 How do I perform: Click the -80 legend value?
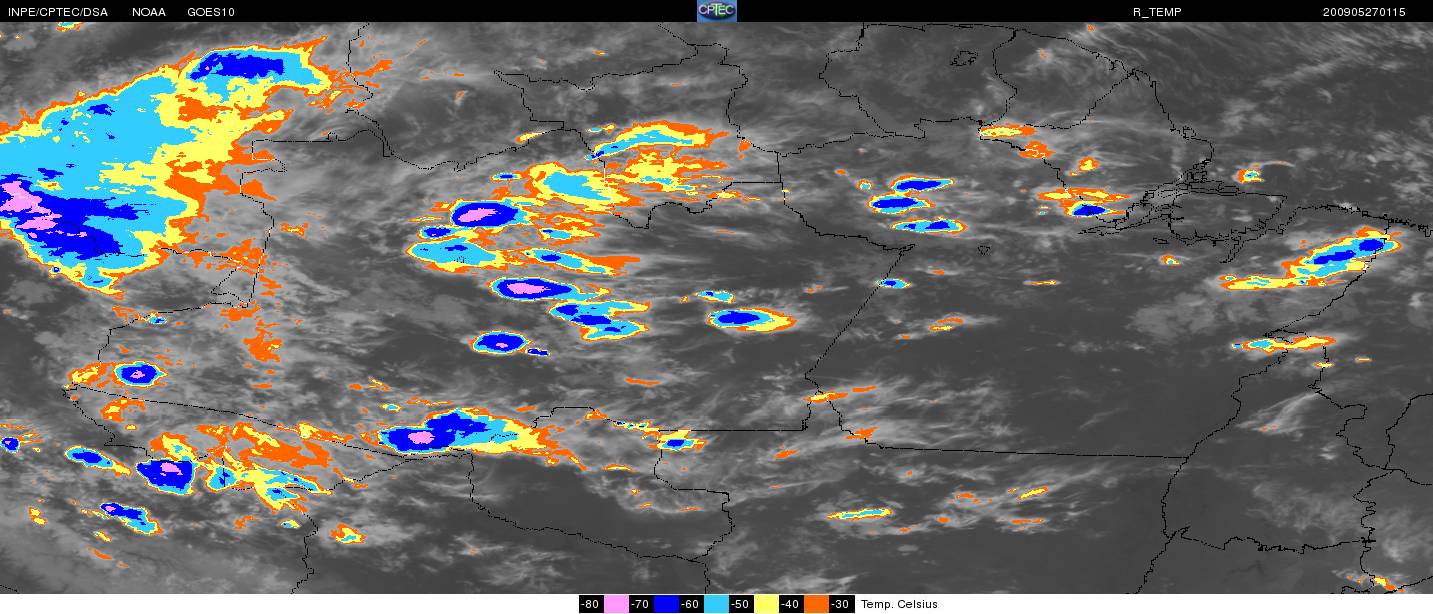coord(590,604)
